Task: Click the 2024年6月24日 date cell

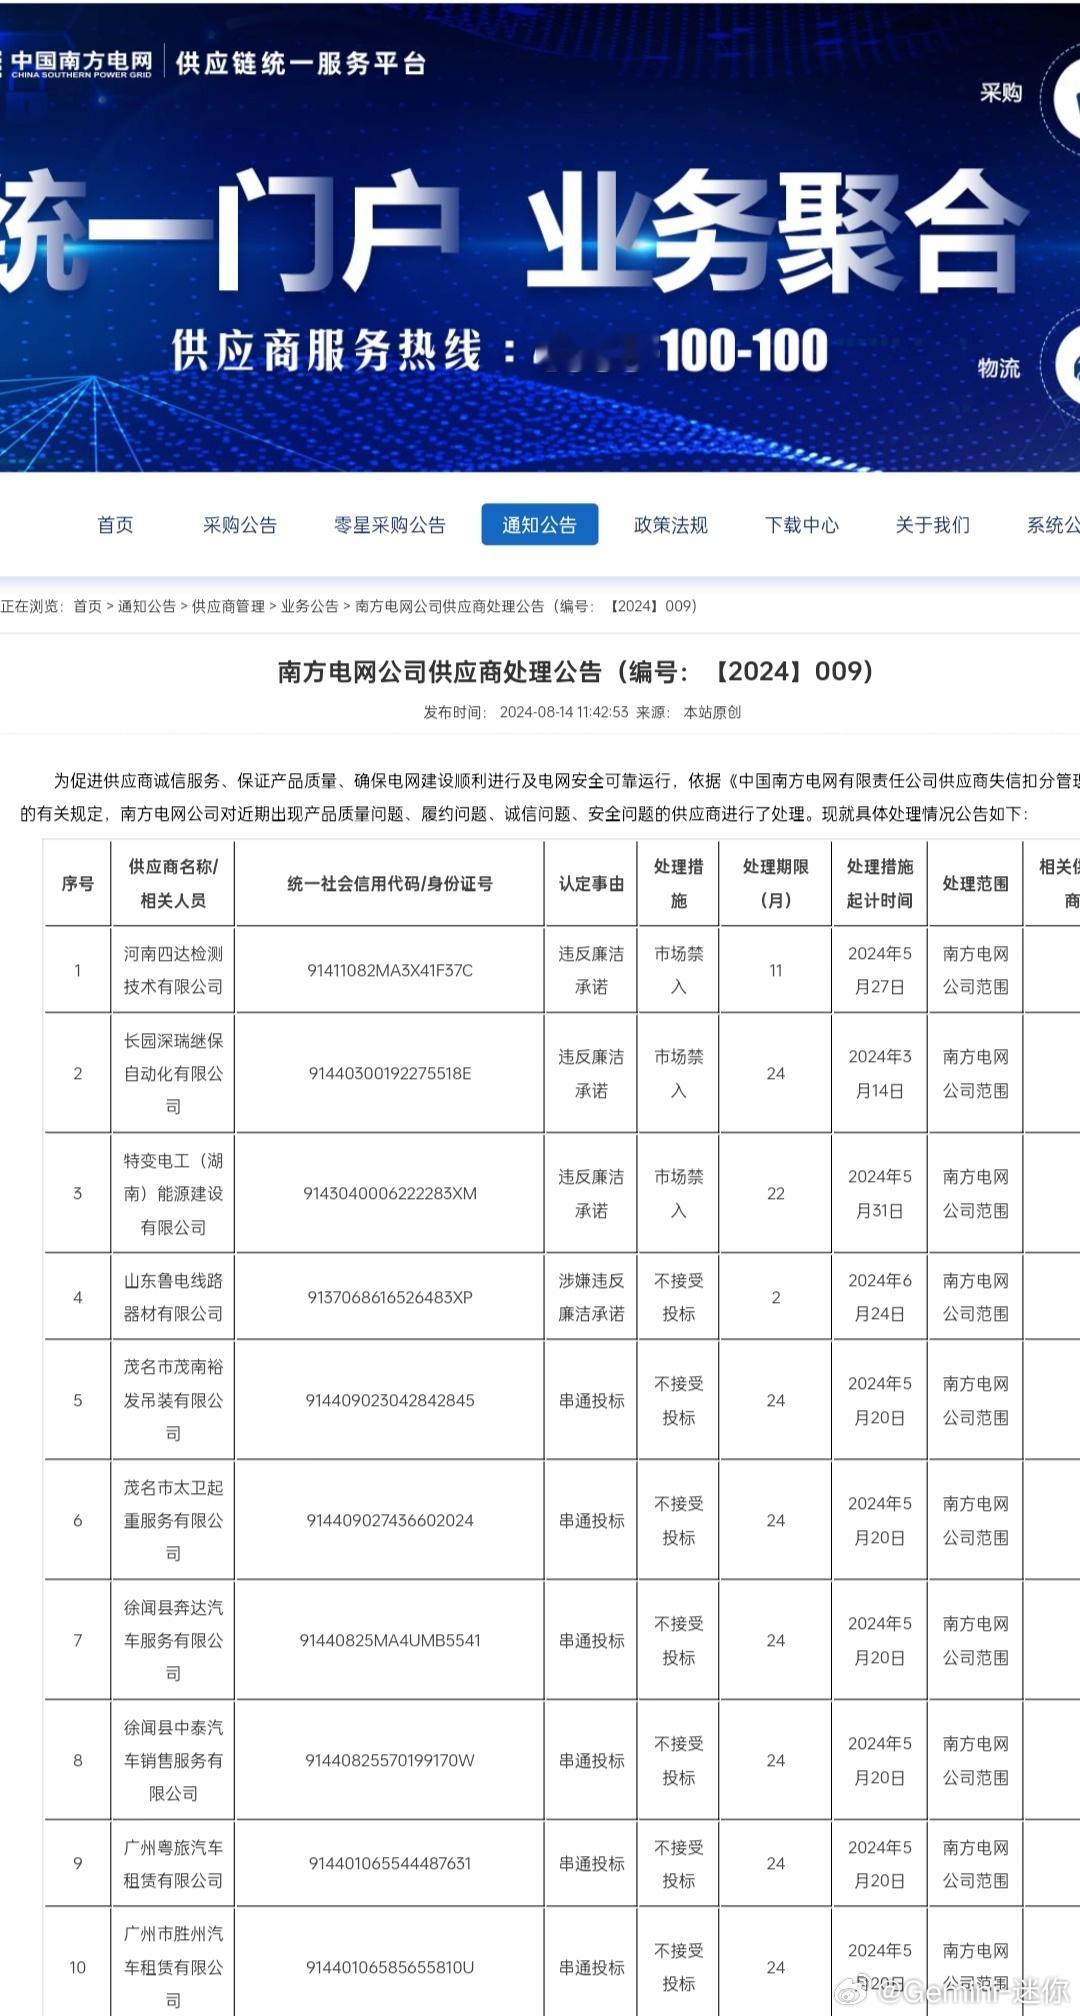Action: pyautogui.click(x=880, y=1297)
